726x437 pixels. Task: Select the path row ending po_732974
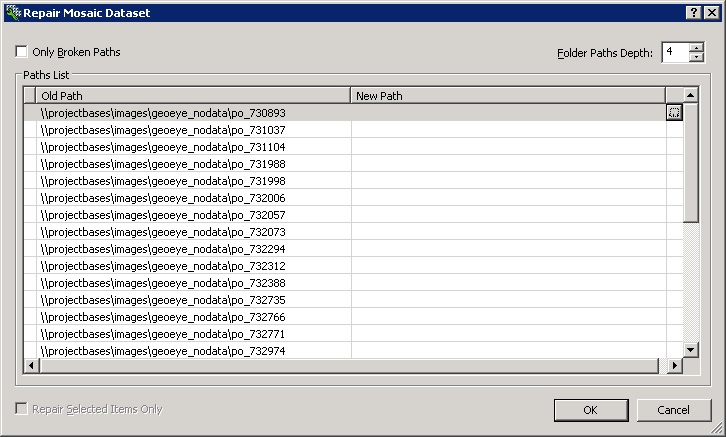point(163,351)
